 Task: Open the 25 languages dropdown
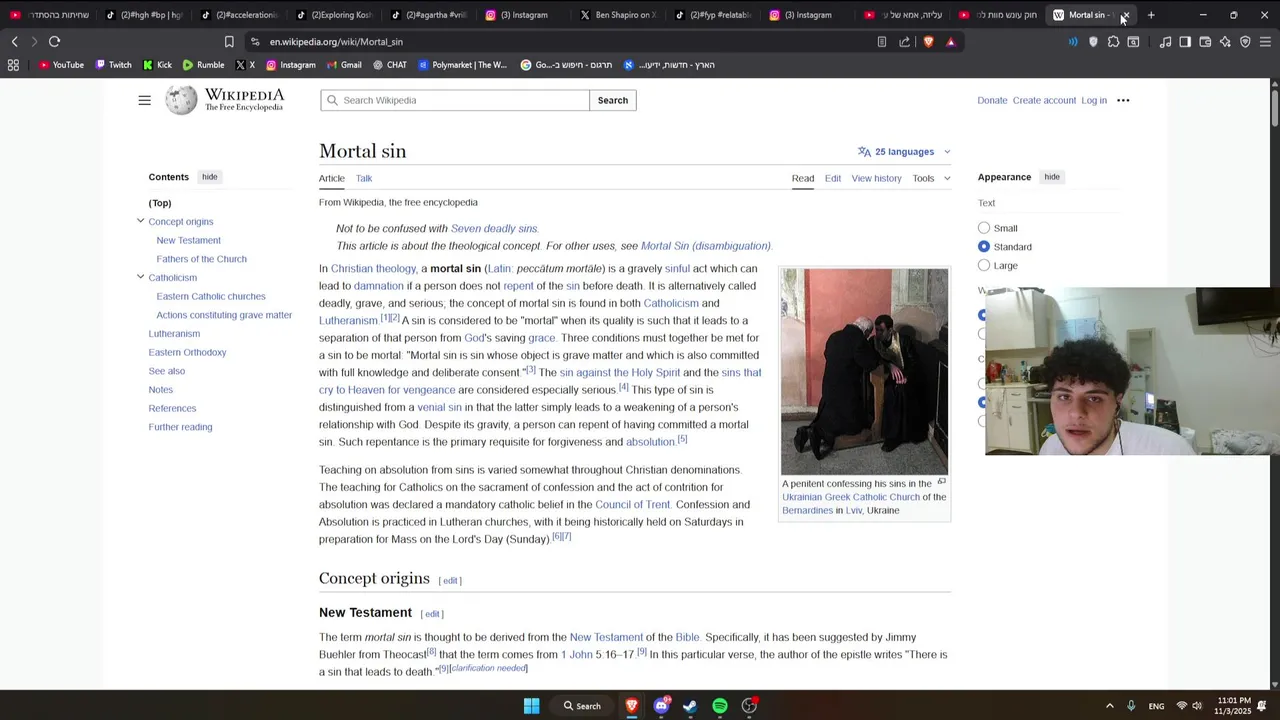click(x=904, y=152)
